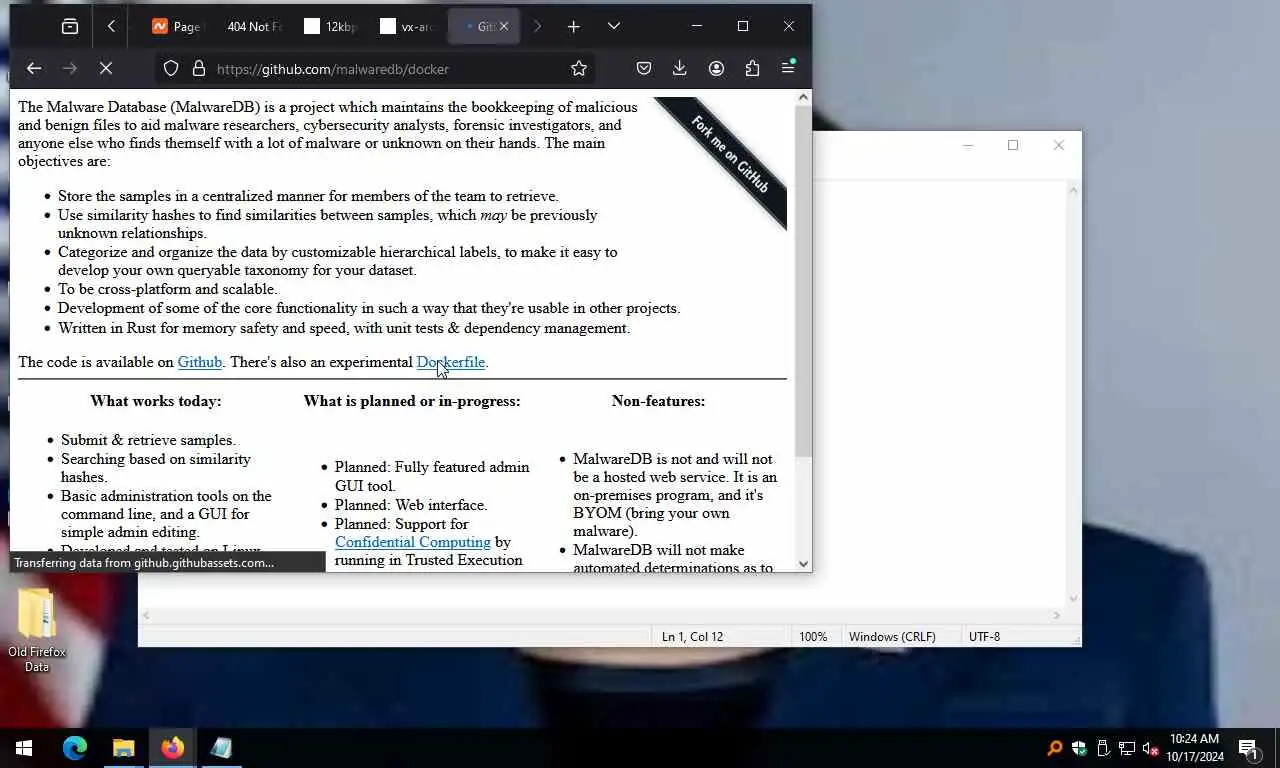This screenshot has height=768, width=1280.
Task: Click the muted volume tray icon
Action: (x=1151, y=748)
